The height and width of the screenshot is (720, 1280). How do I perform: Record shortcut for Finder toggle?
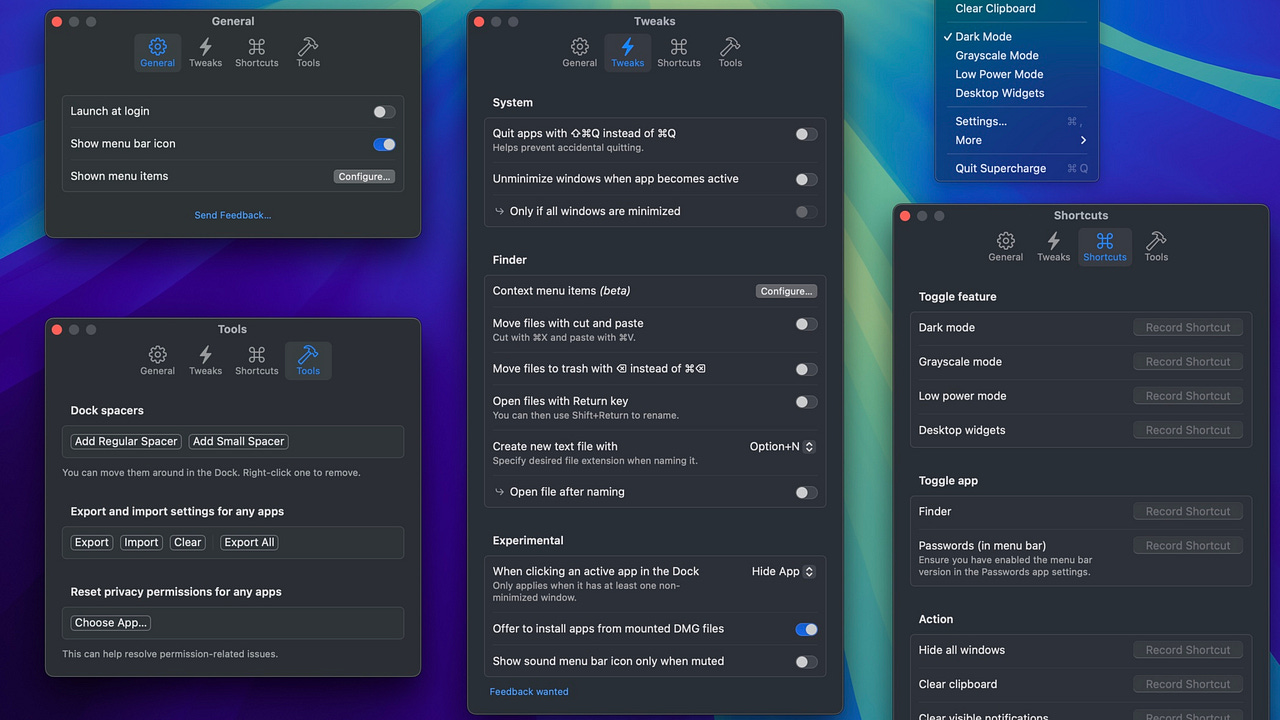point(1188,512)
